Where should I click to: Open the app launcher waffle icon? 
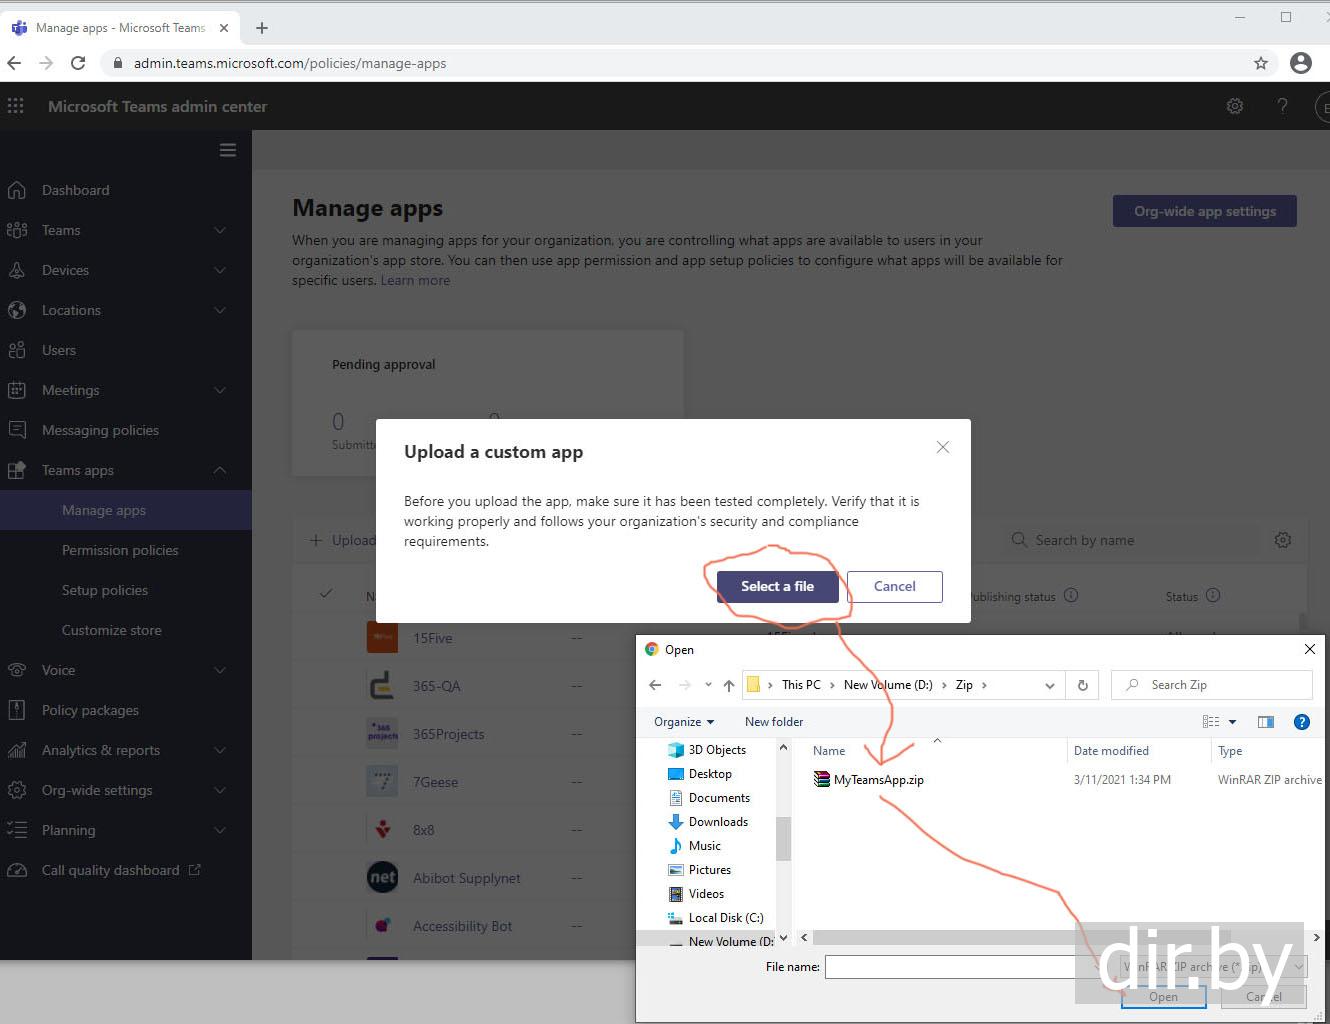(x=16, y=106)
